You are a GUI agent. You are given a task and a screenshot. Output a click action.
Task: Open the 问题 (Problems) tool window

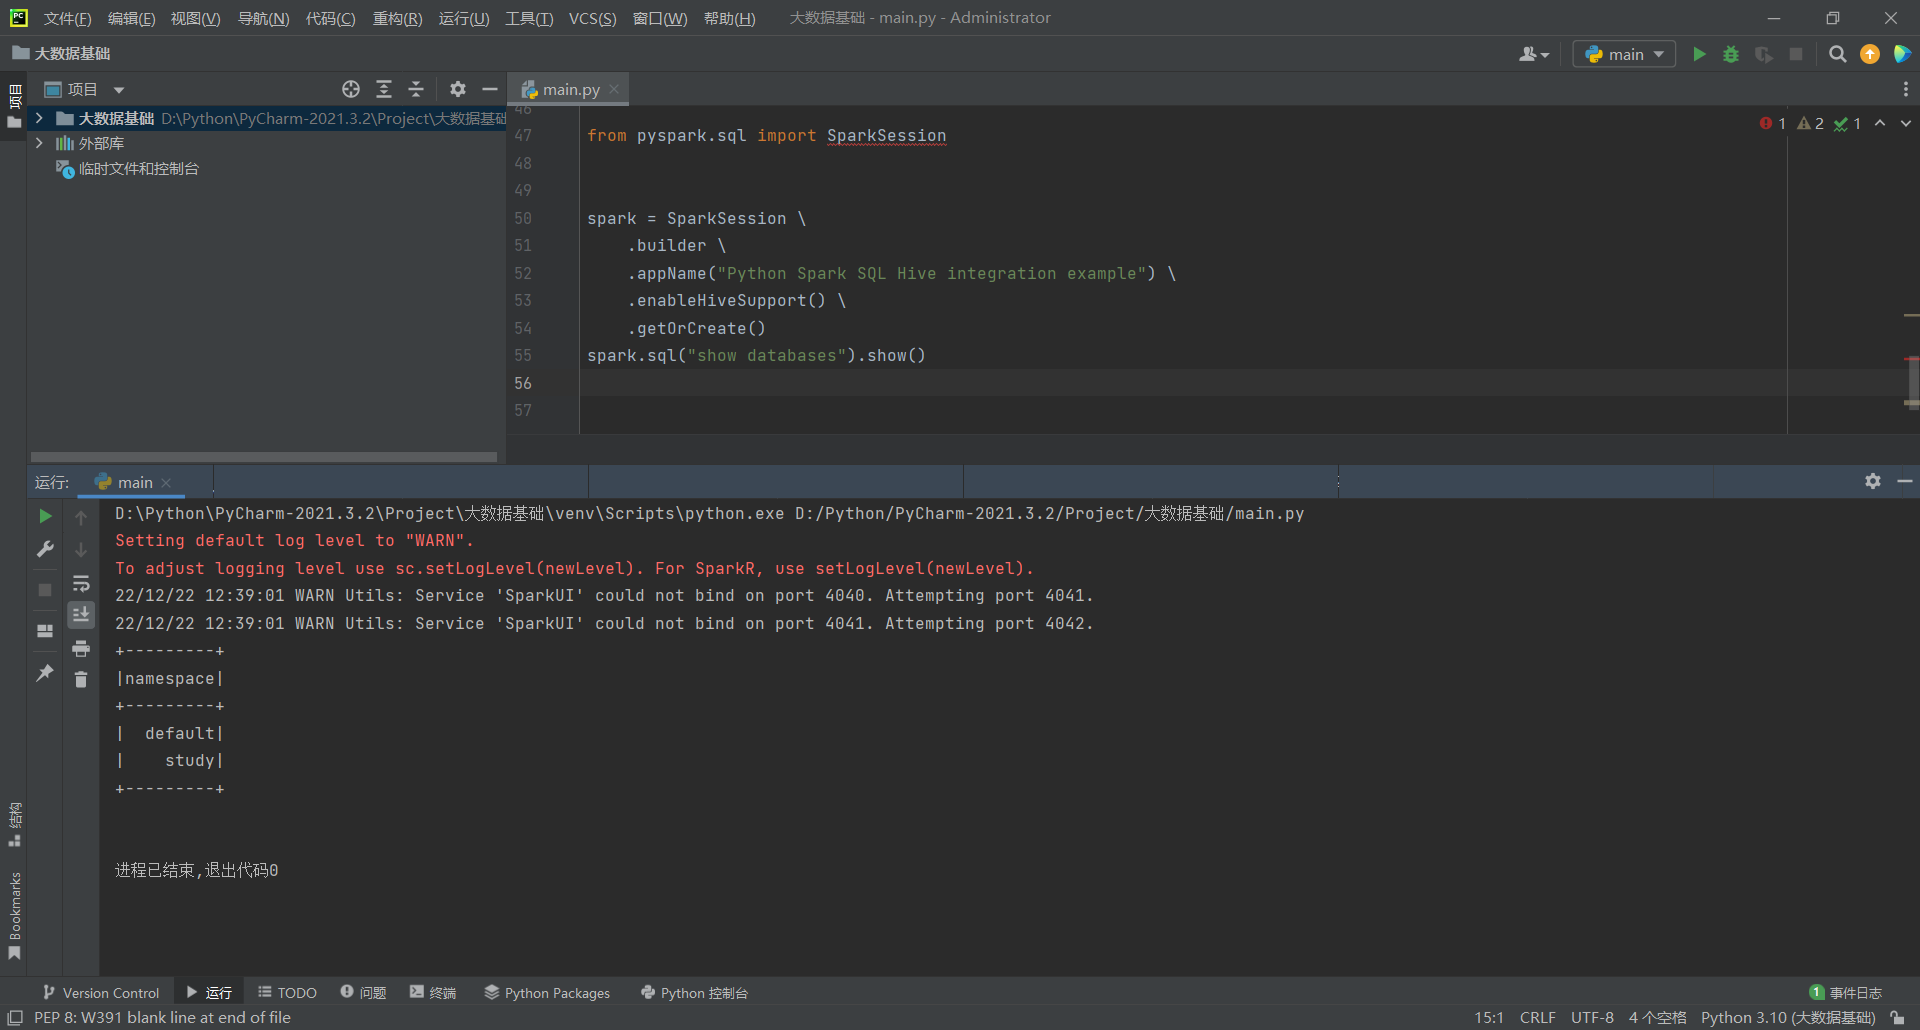363,993
